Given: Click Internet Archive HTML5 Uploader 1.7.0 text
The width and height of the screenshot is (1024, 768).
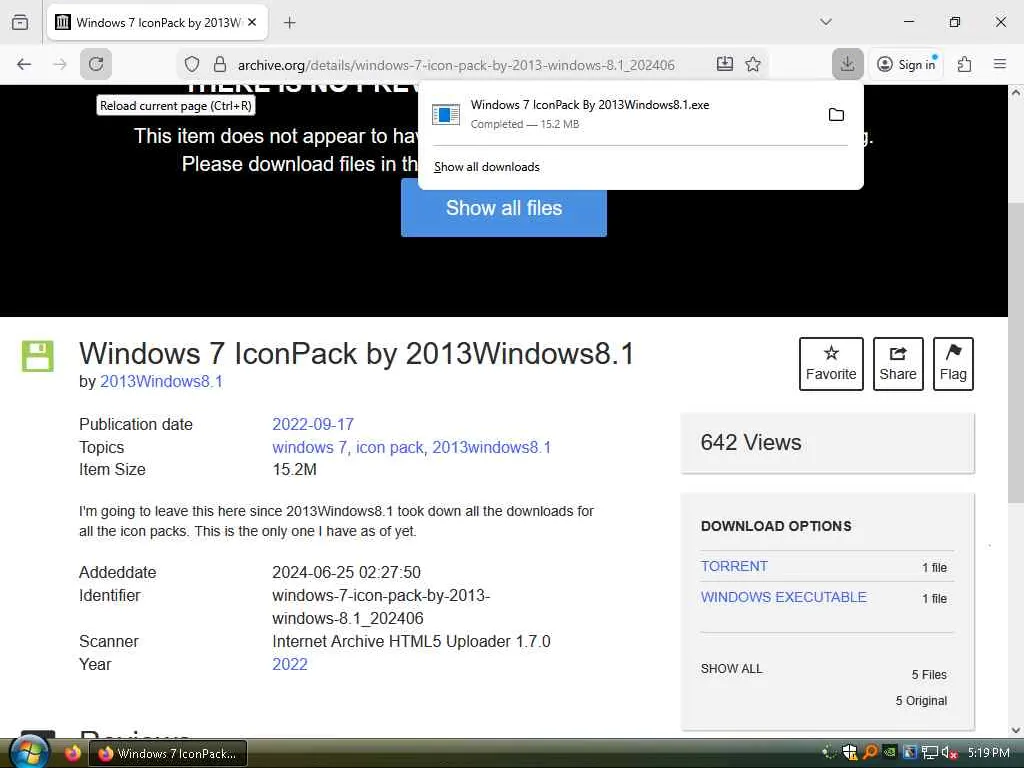Looking at the screenshot, I should (x=411, y=641).
